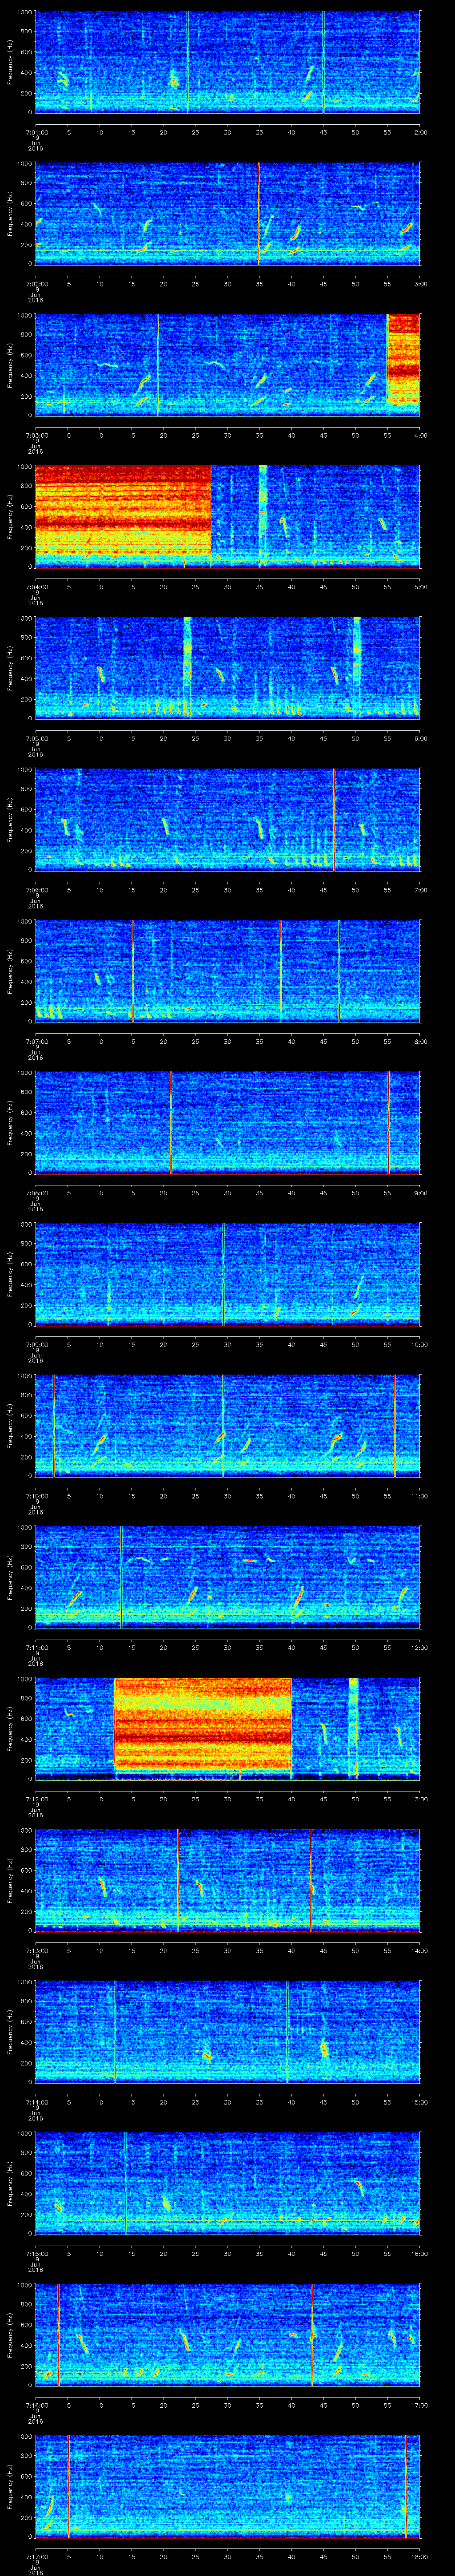The width and height of the screenshot is (455, 2576).
Task: Click the 3:00 end time label
Action: tap(420, 284)
